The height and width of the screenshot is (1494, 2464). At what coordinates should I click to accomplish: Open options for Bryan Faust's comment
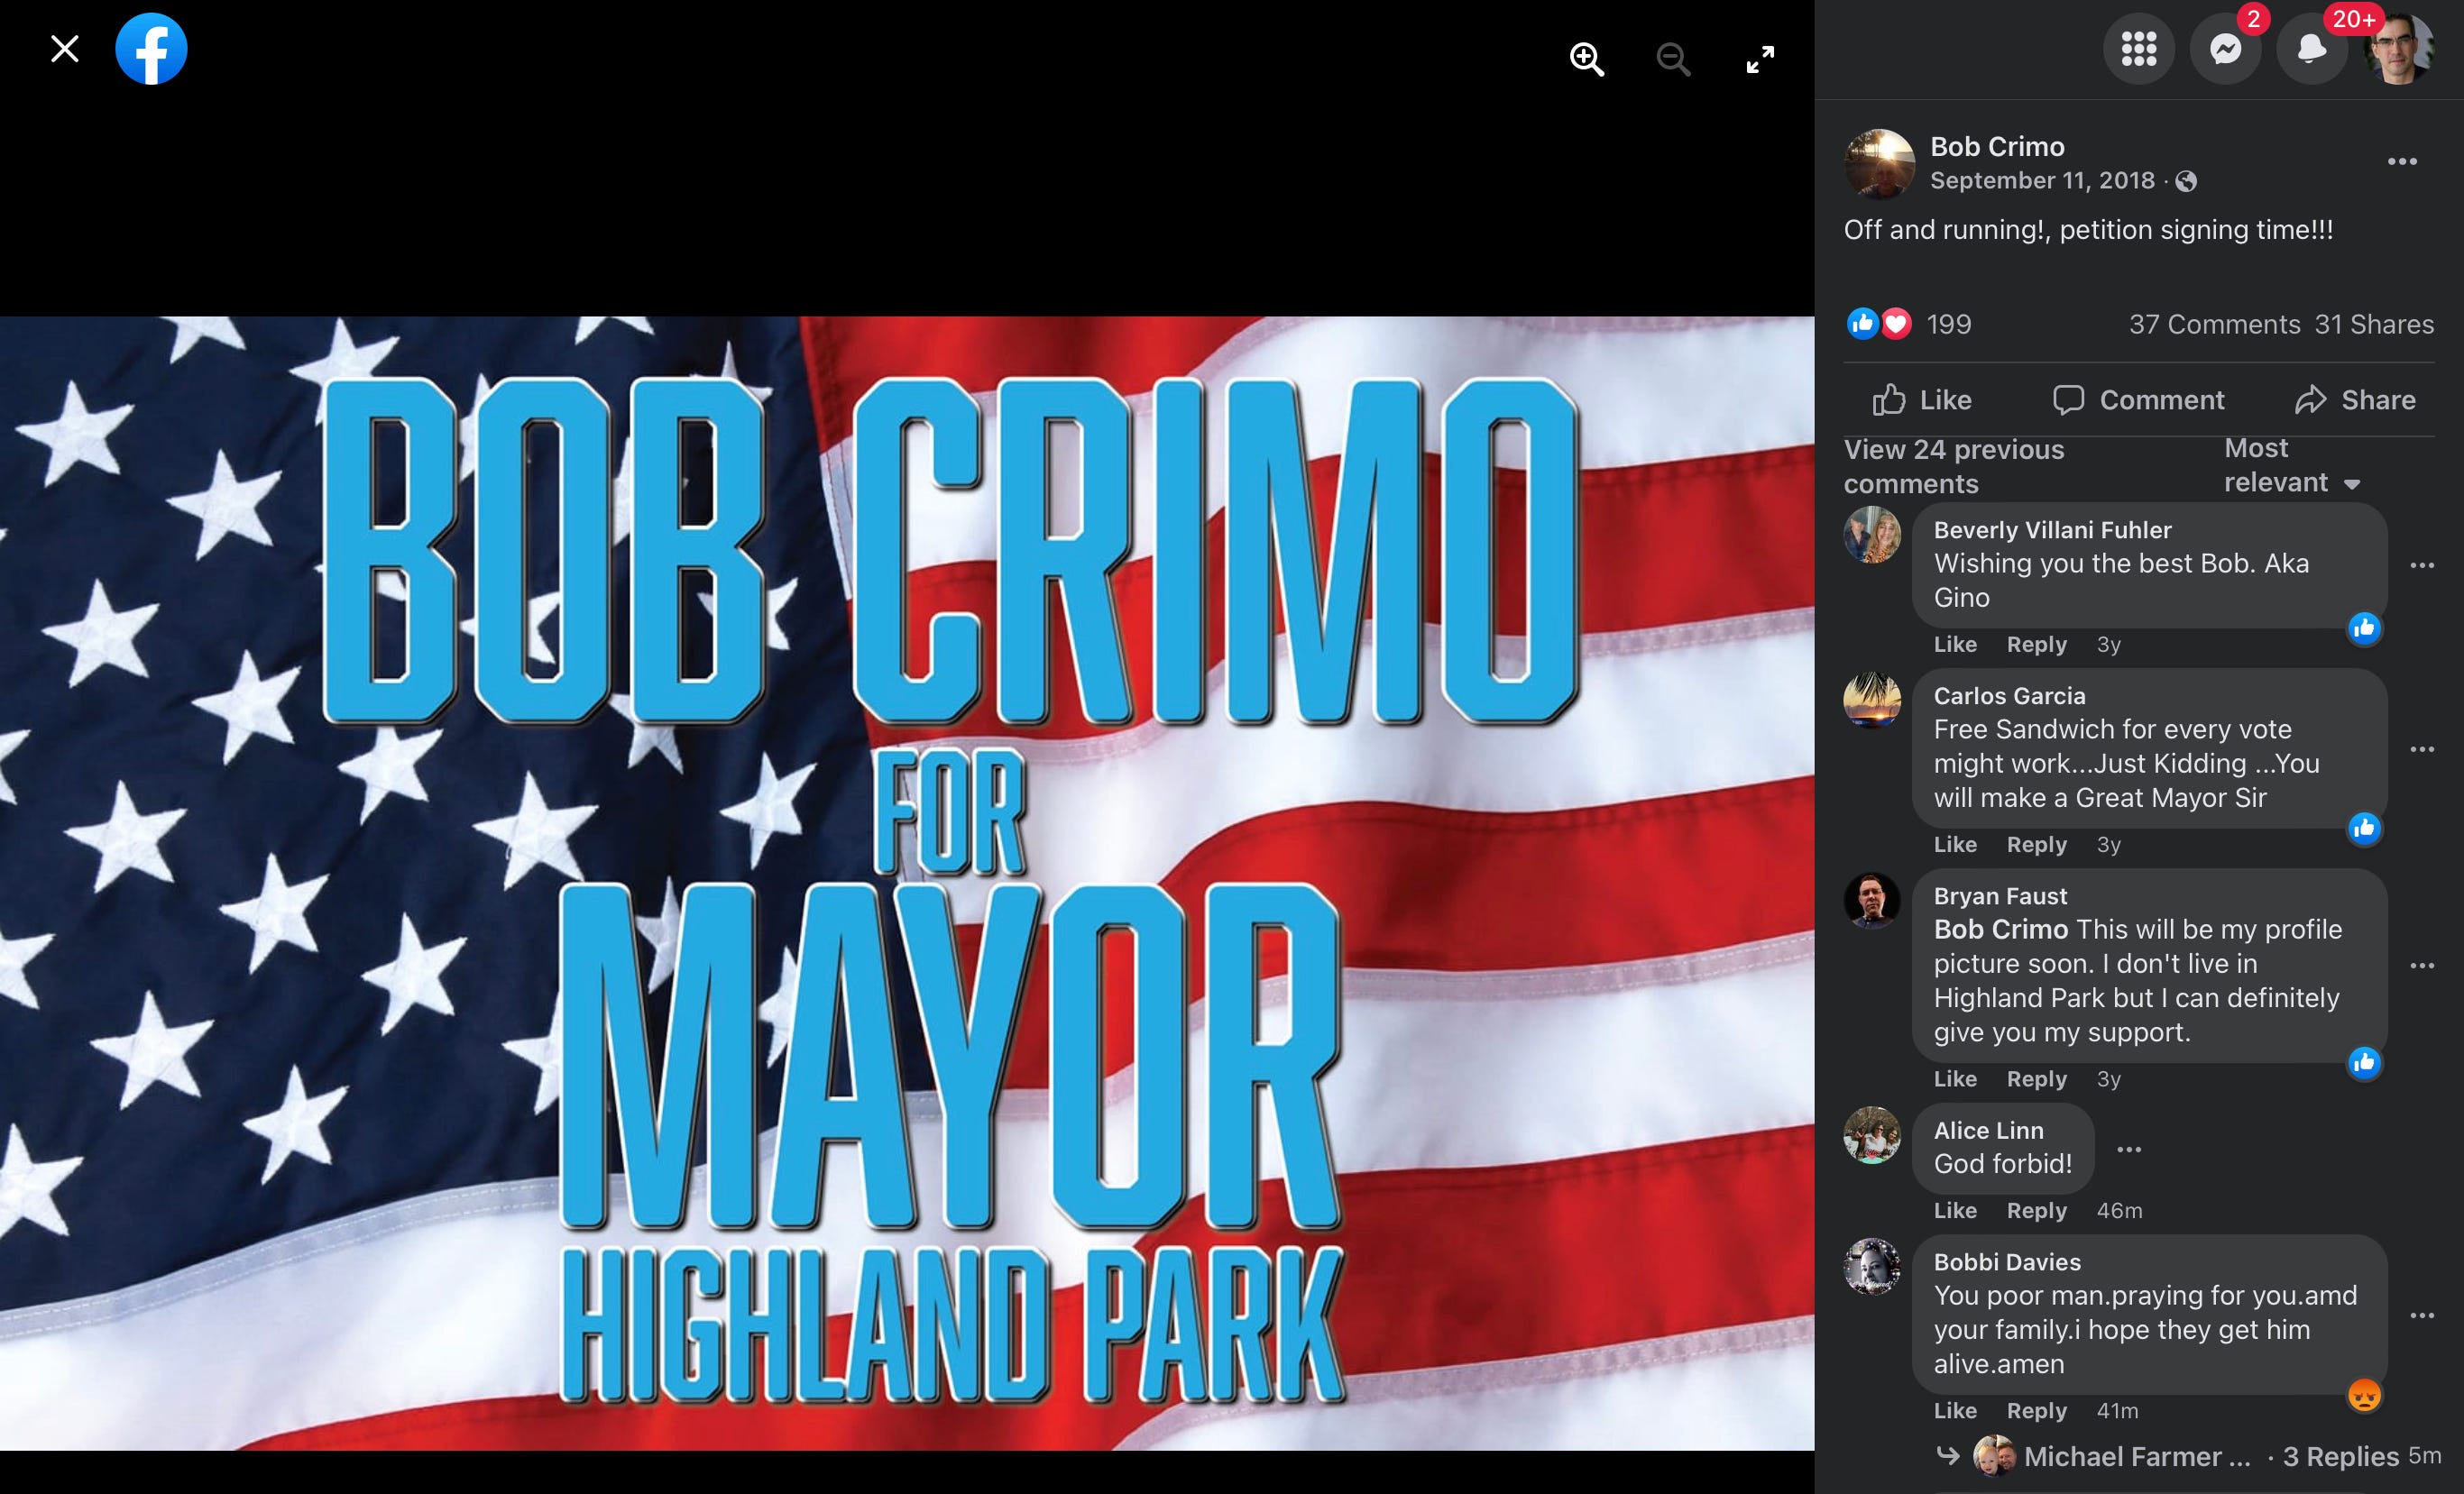(2422, 965)
